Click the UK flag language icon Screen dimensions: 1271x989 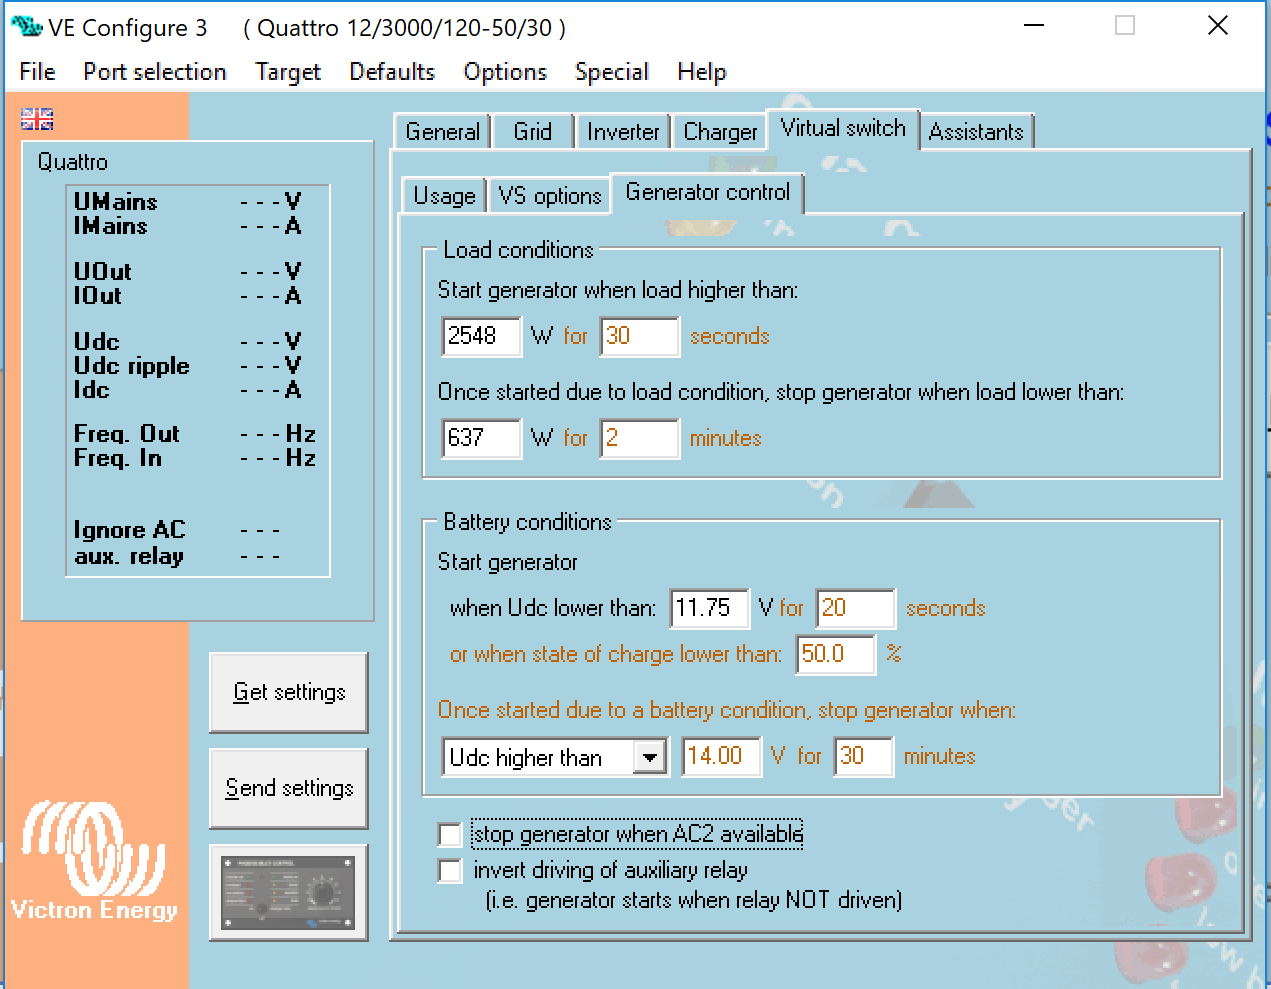pos(37,119)
